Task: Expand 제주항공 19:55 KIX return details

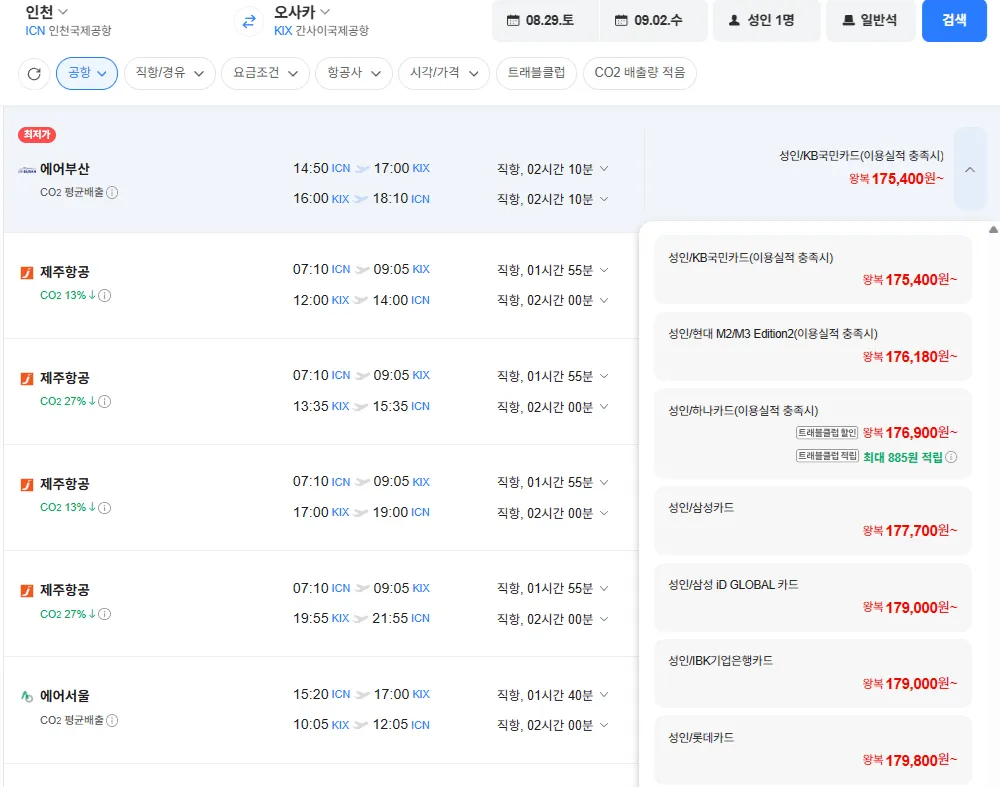Action: pyautogui.click(x=604, y=619)
